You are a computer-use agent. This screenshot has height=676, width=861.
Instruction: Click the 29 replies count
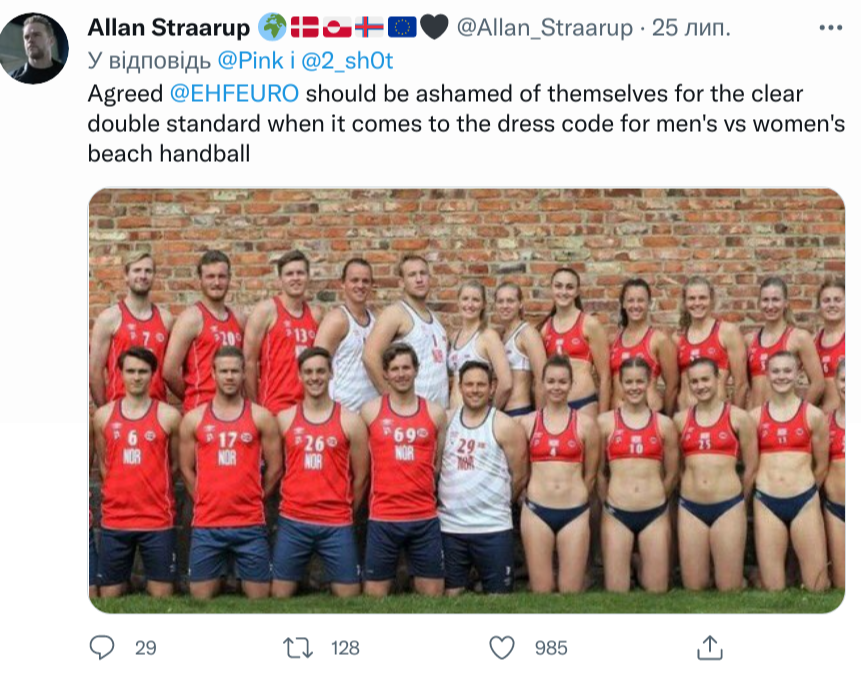(145, 648)
